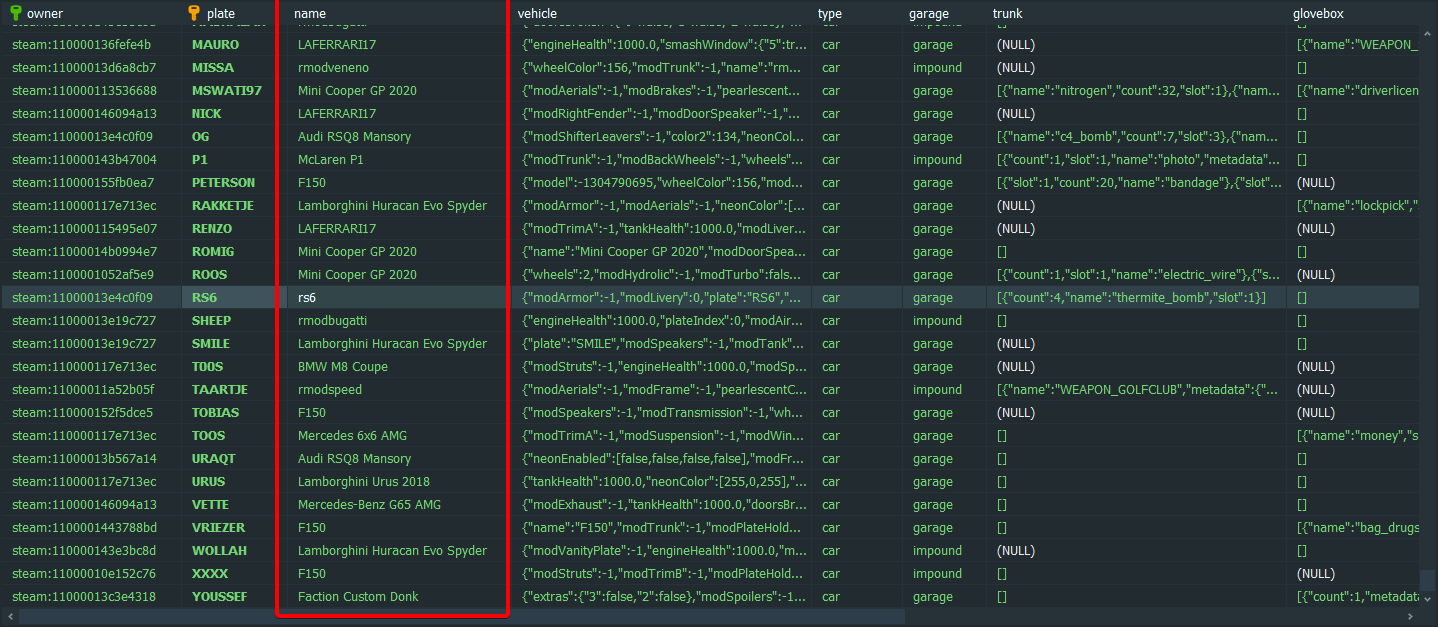Select the YOUSSEF plate cell
1438x627 pixels.
[x=220, y=597]
